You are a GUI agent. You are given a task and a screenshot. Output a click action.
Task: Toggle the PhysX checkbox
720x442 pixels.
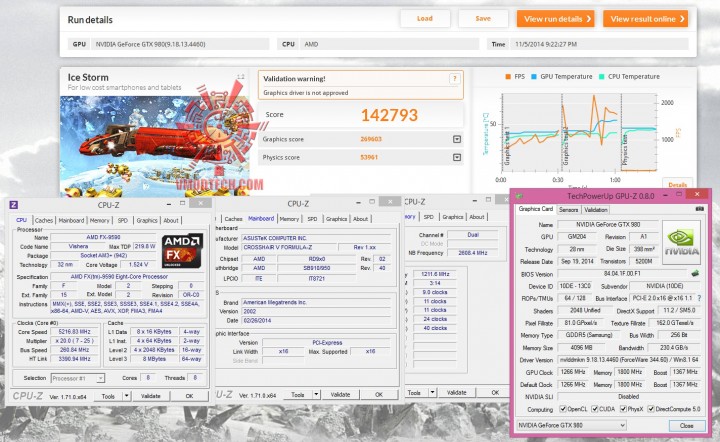point(623,408)
